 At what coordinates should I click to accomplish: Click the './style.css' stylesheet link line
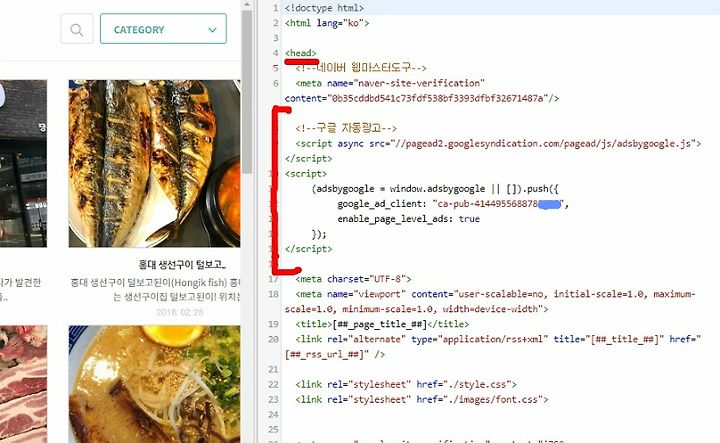pyautogui.click(x=406, y=384)
